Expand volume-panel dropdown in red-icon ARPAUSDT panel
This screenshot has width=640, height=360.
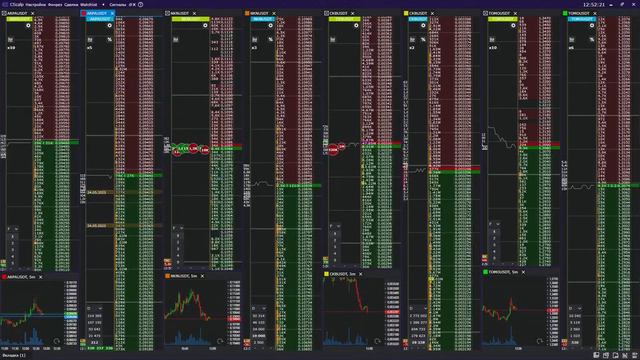pos(100,308)
